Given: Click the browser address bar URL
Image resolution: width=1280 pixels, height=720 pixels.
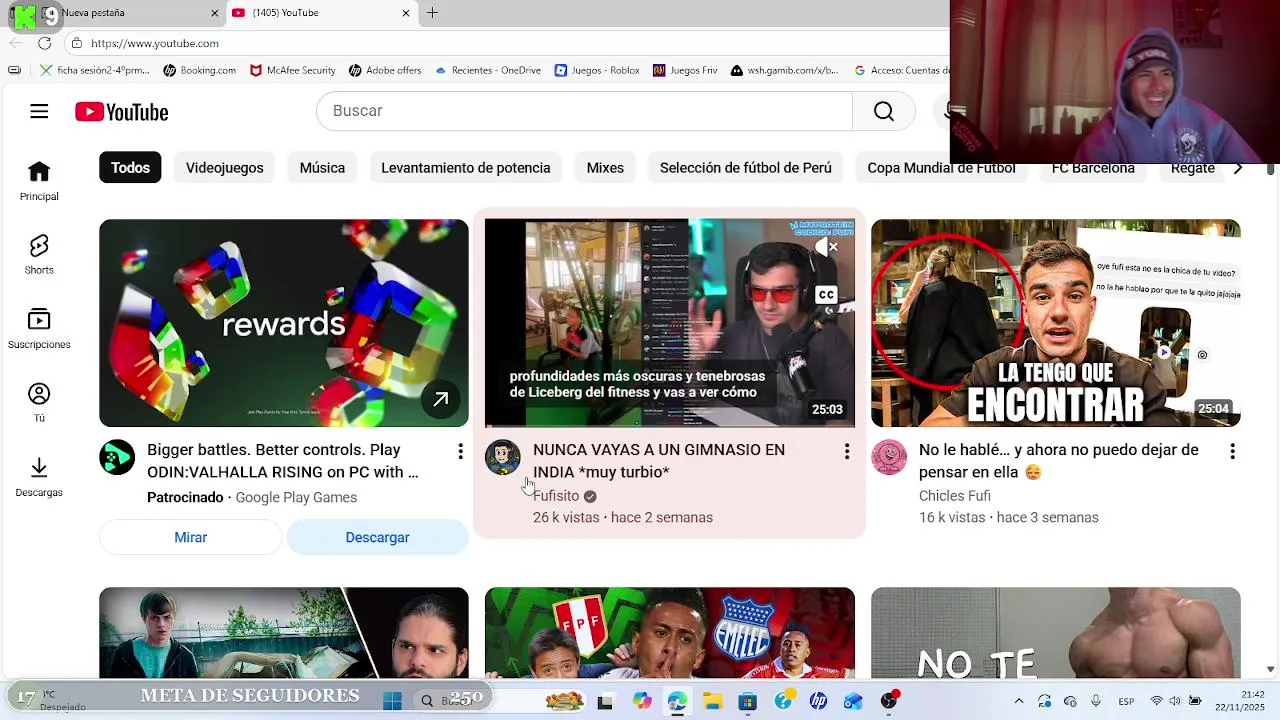Looking at the screenshot, I should coord(155,43).
